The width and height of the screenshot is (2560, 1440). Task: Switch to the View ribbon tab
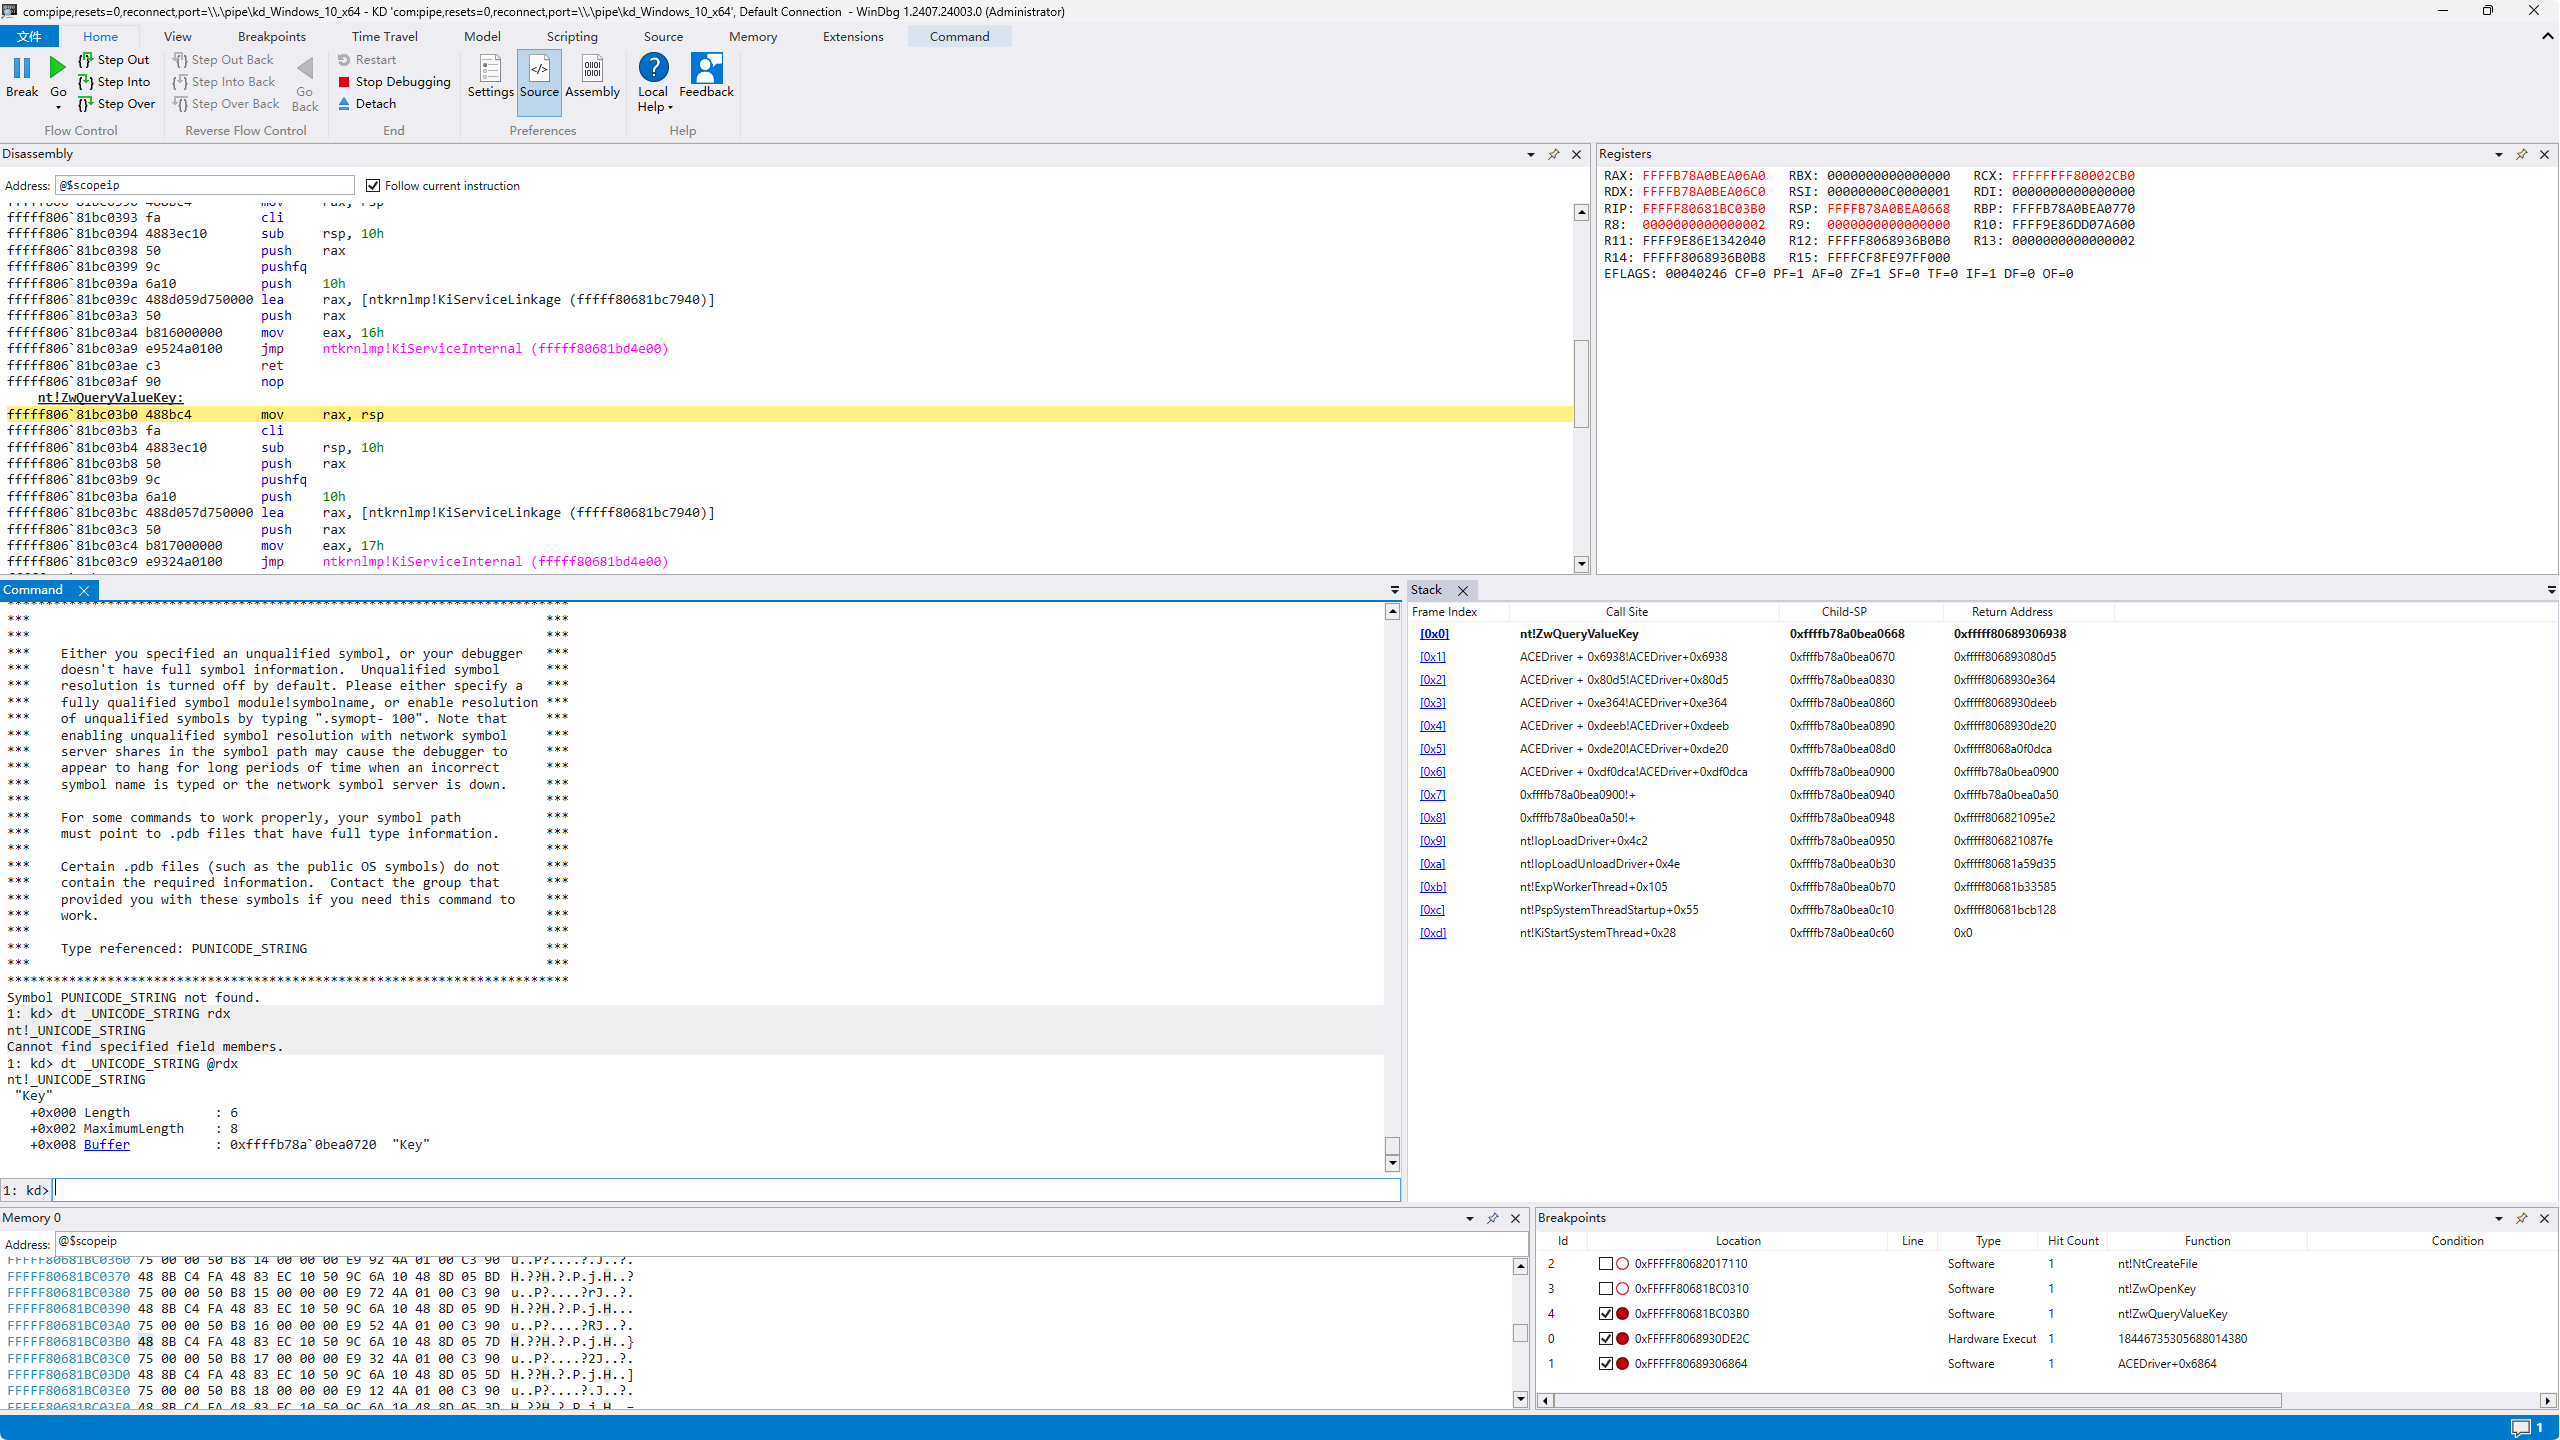click(x=177, y=37)
